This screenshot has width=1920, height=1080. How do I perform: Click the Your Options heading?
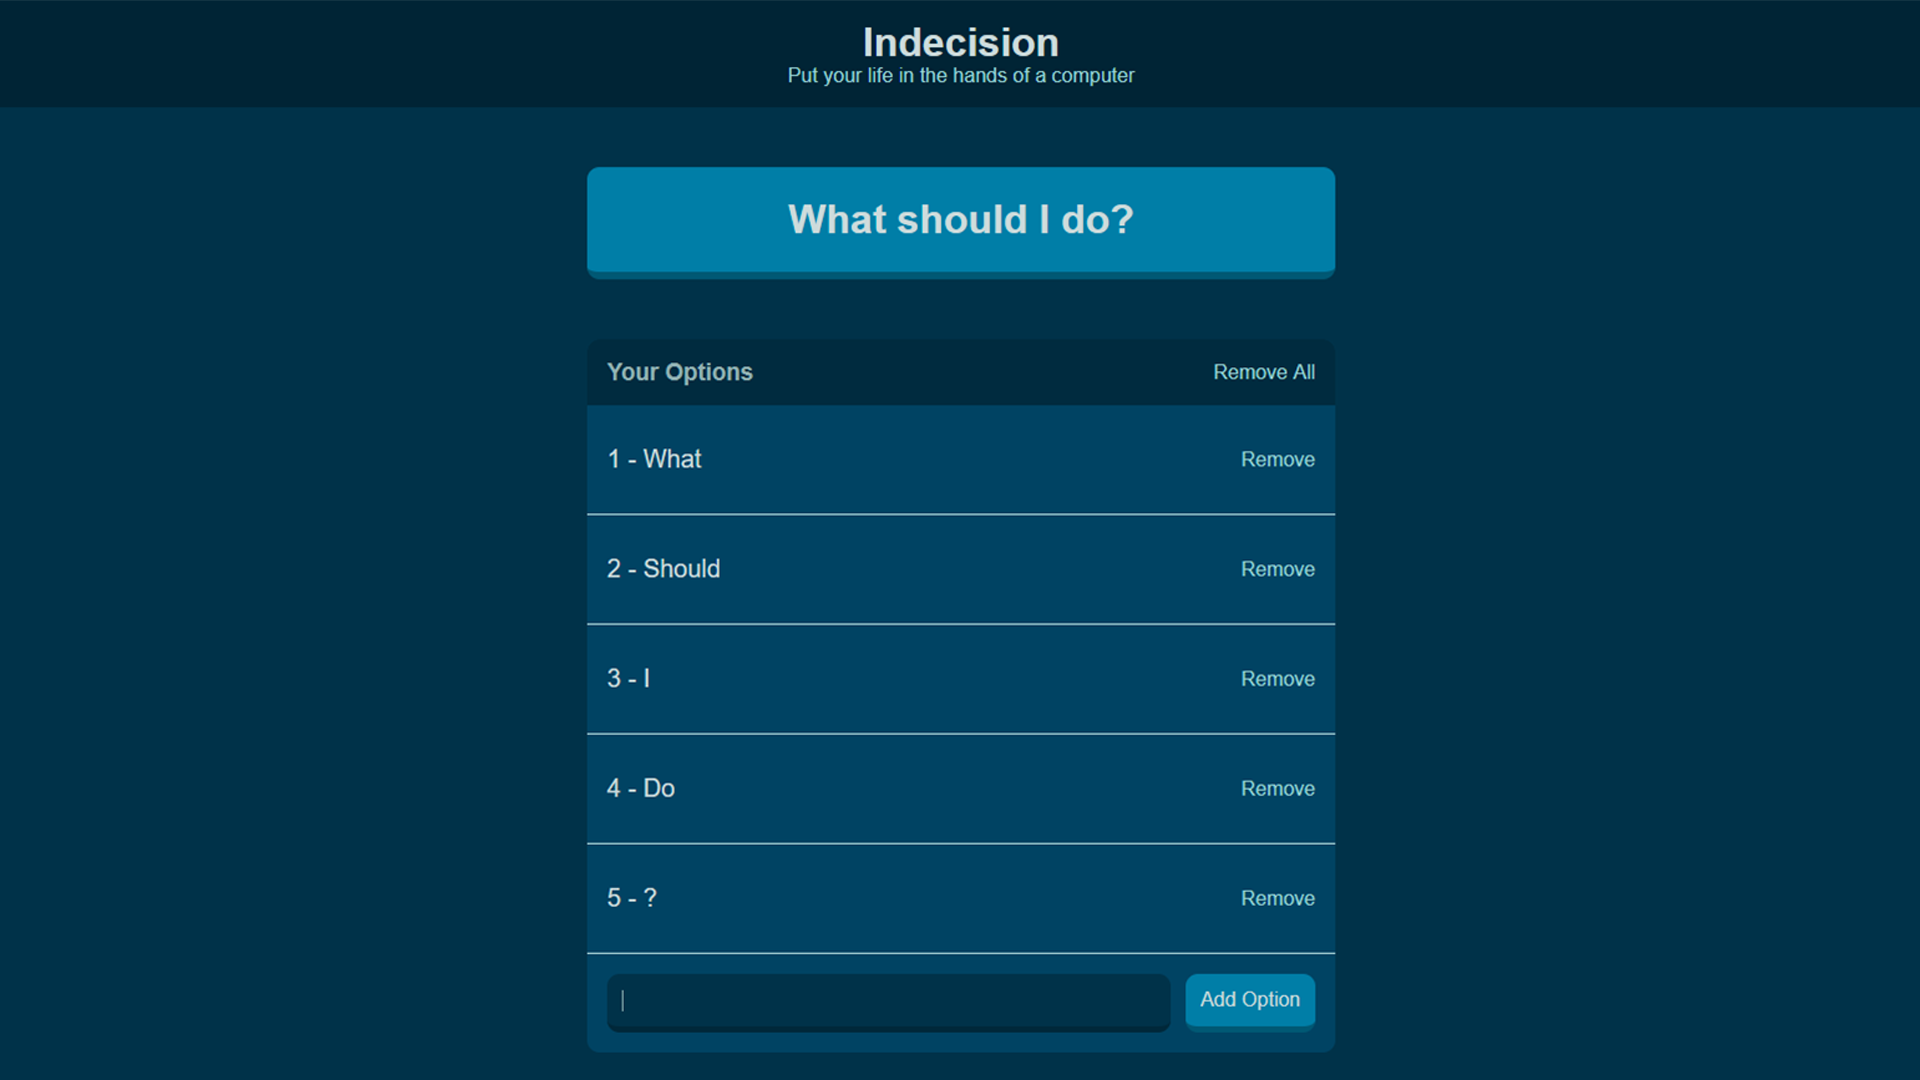[679, 372]
